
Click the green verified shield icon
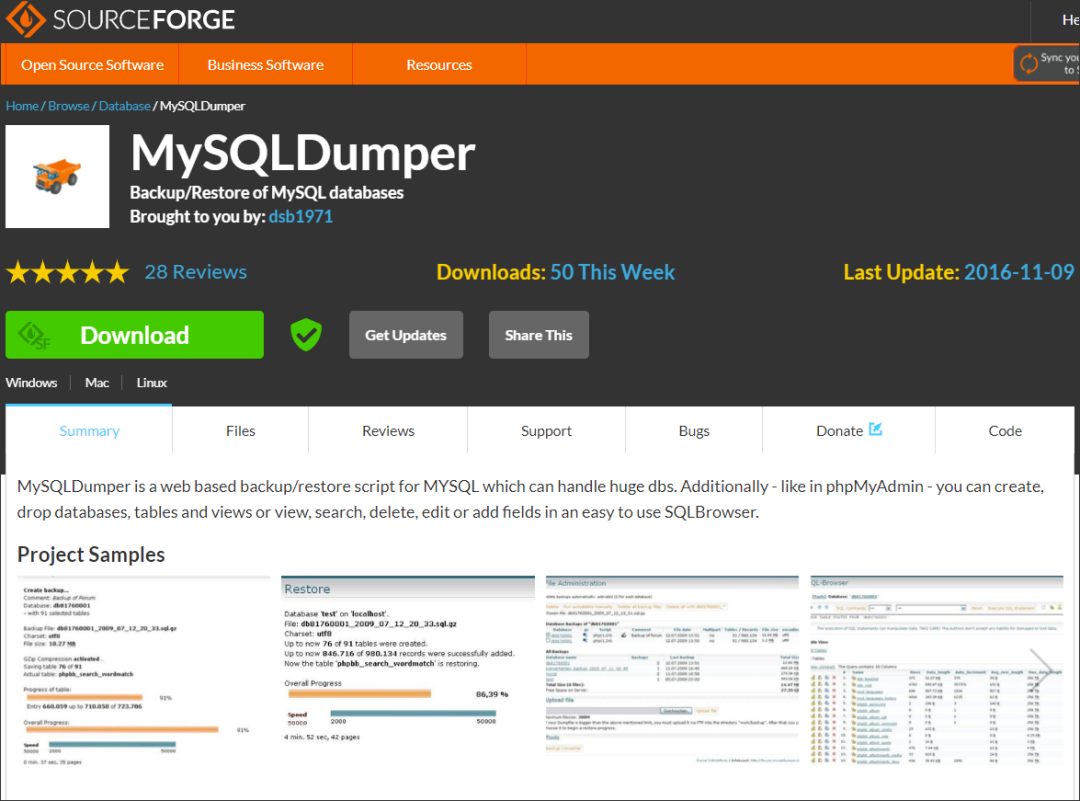click(305, 334)
